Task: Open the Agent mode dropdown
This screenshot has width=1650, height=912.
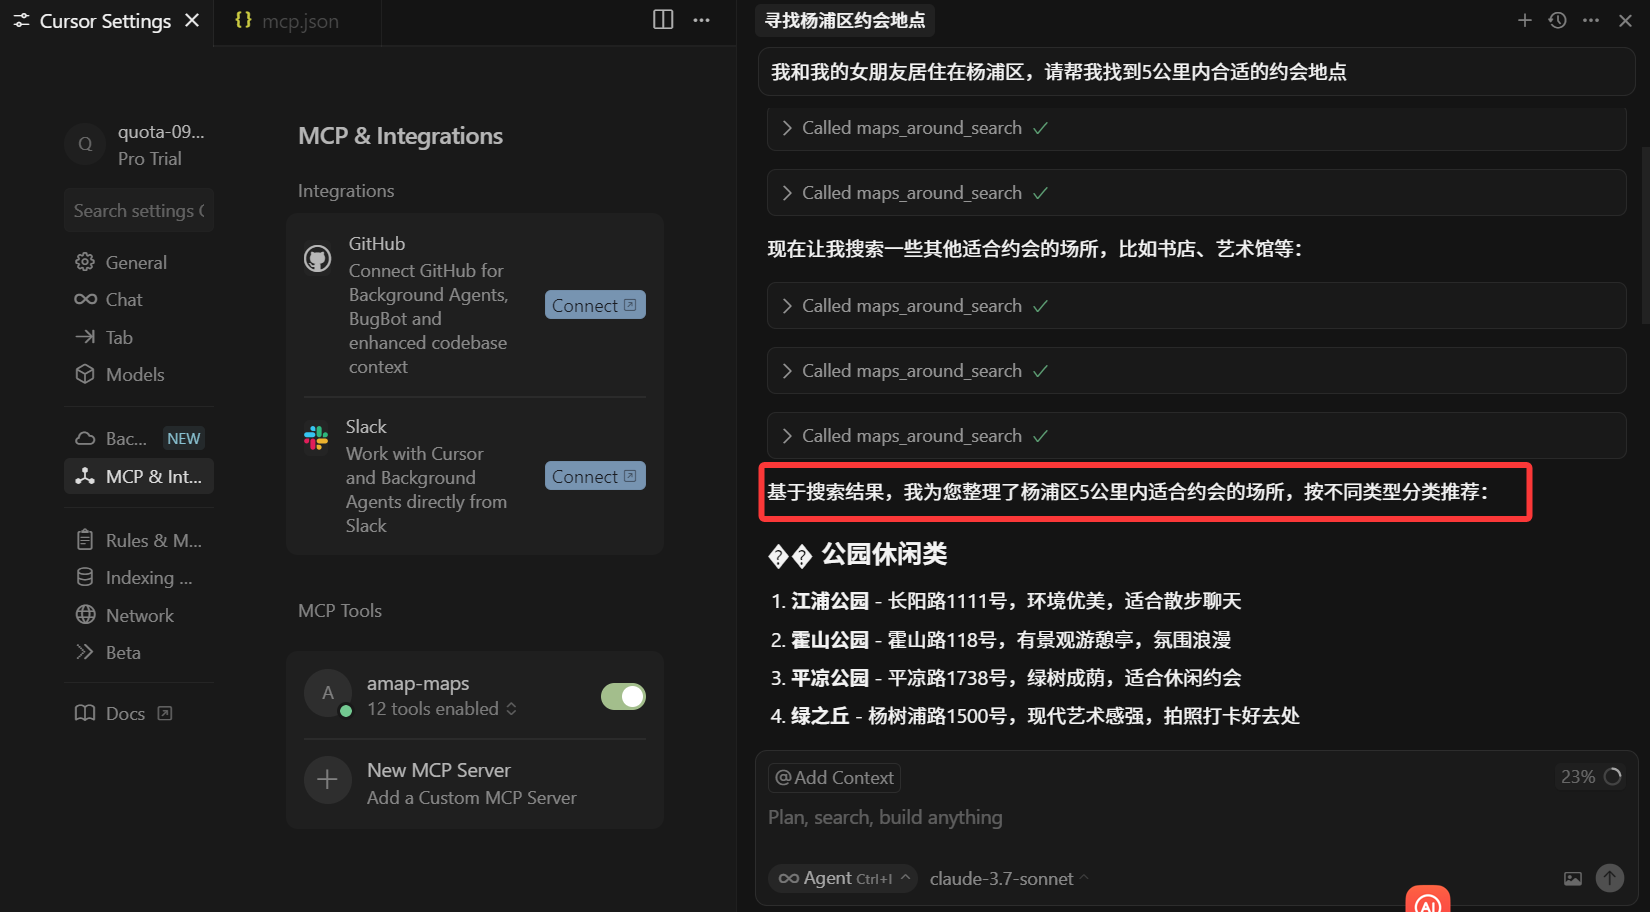Action: click(843, 878)
